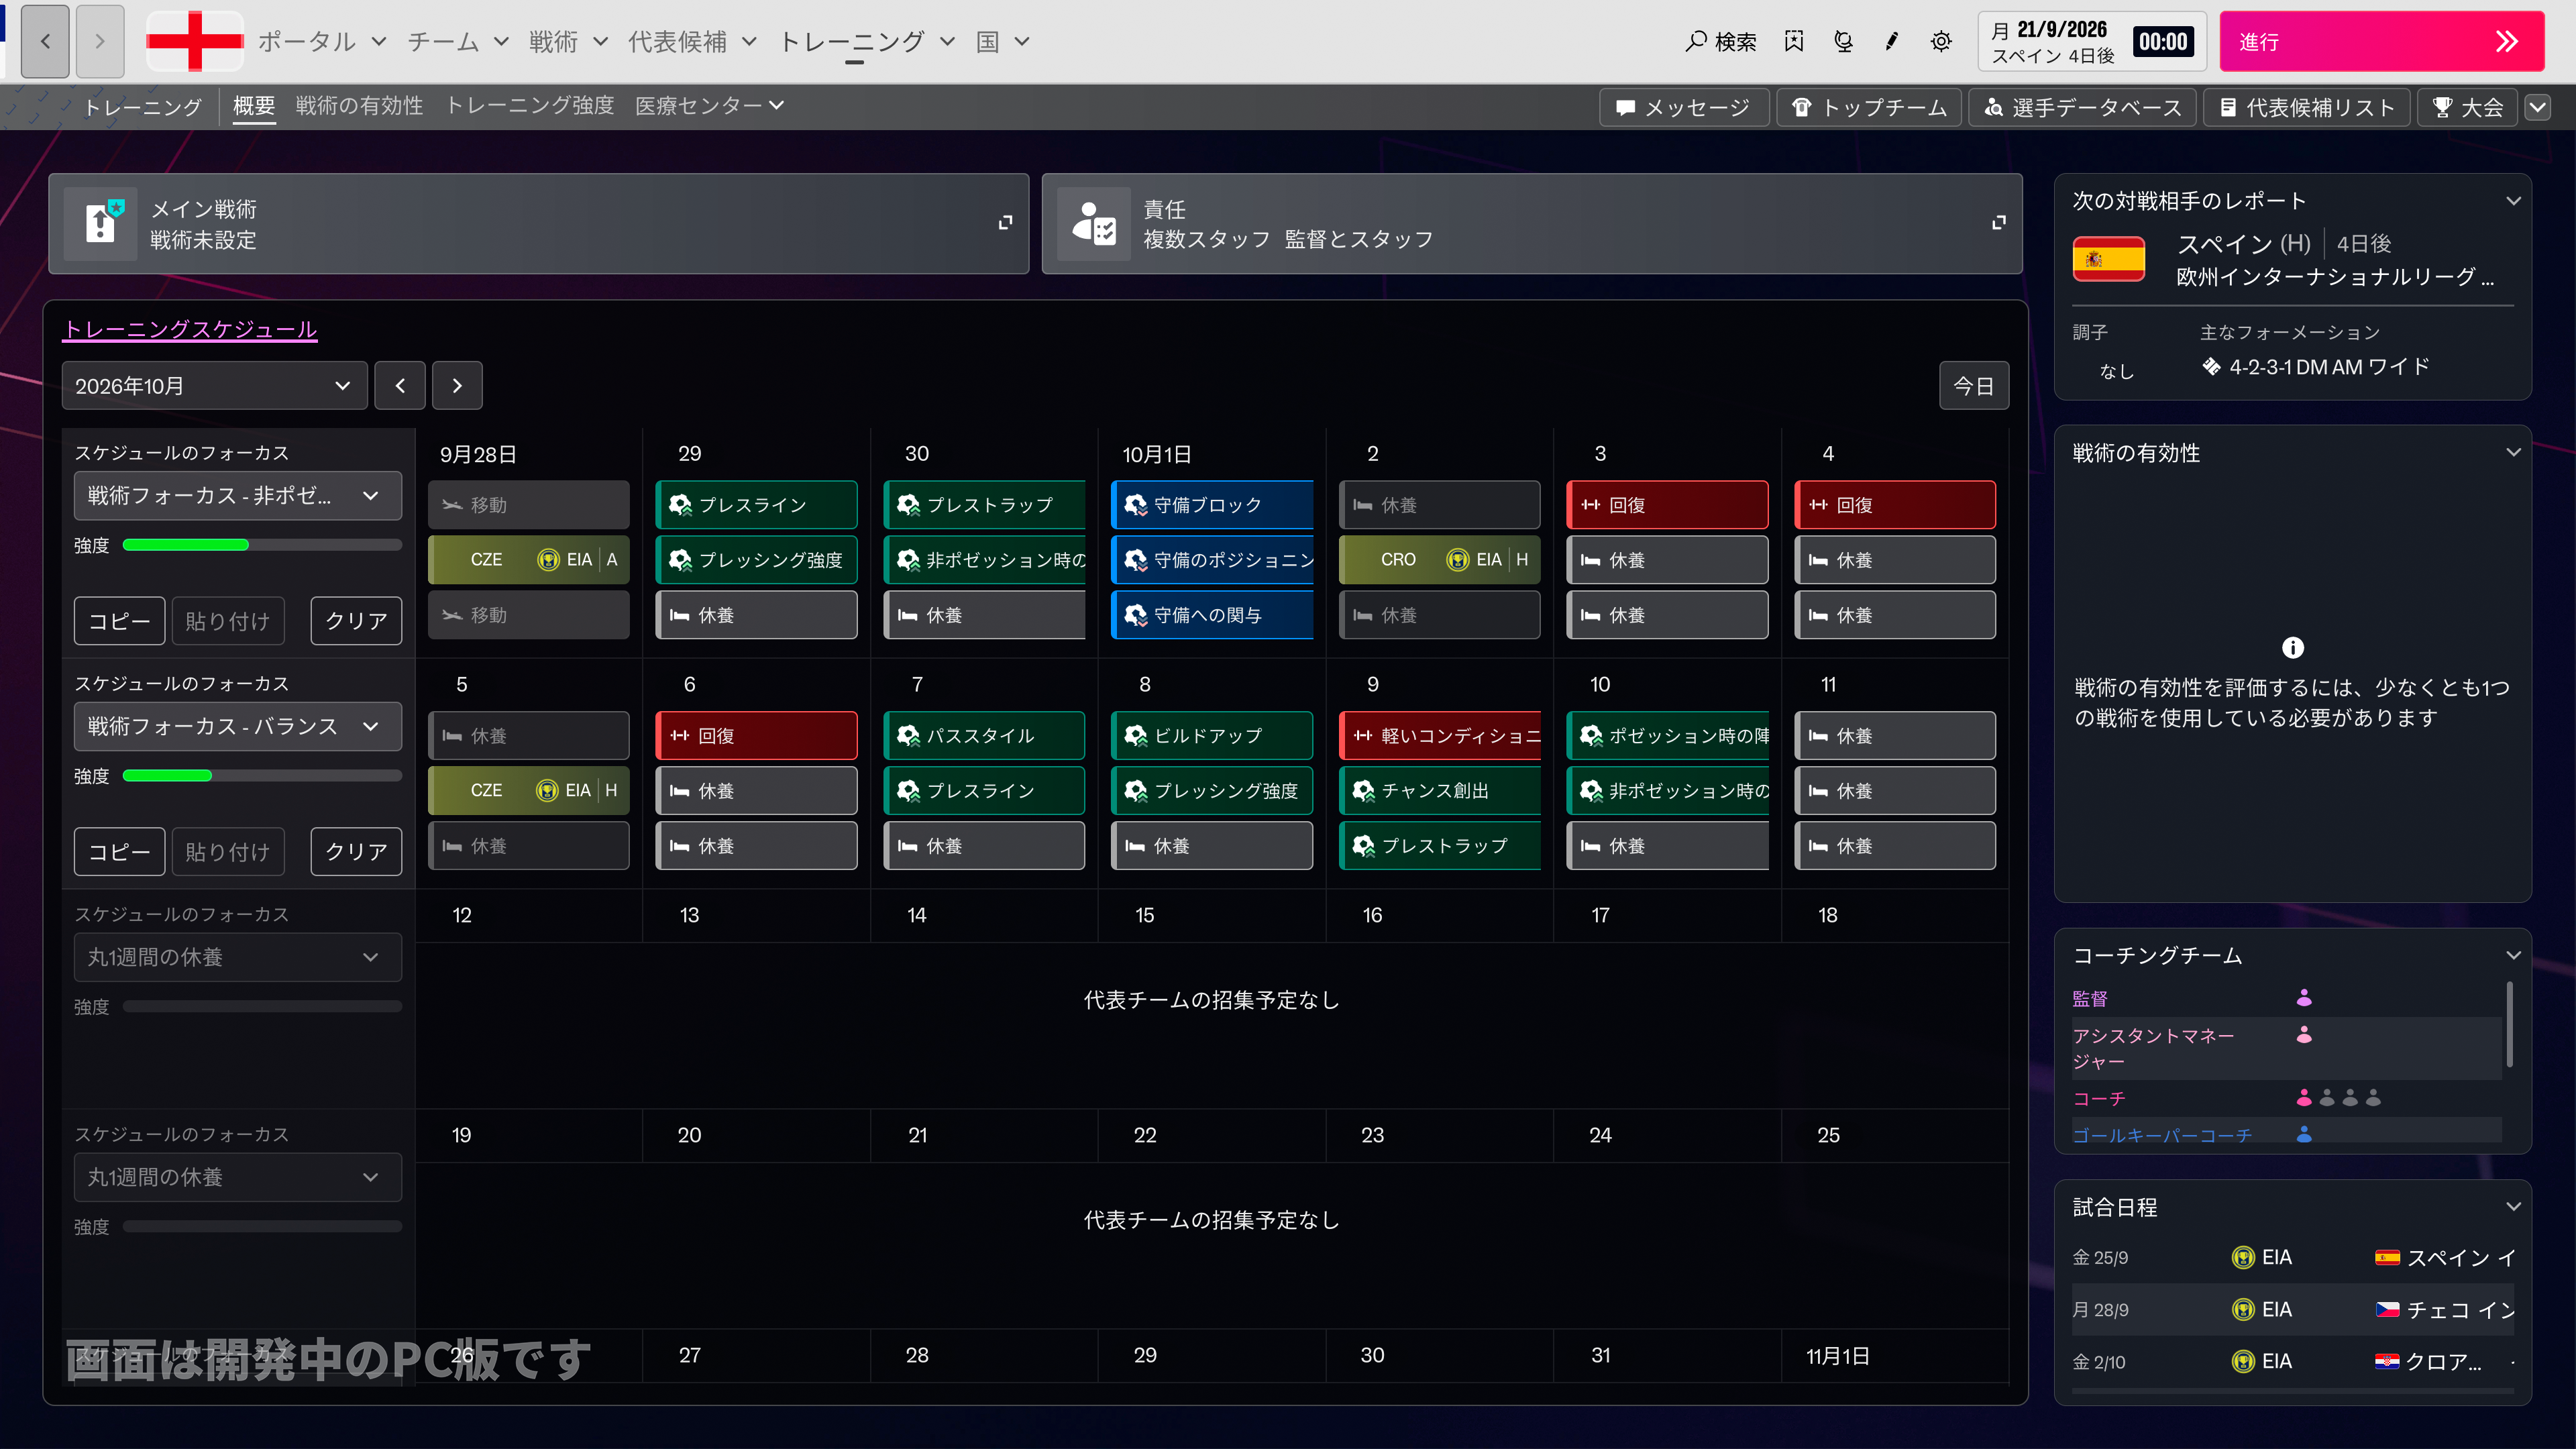Go back with the navigation back arrow
The image size is (2576, 1449).
45,41
